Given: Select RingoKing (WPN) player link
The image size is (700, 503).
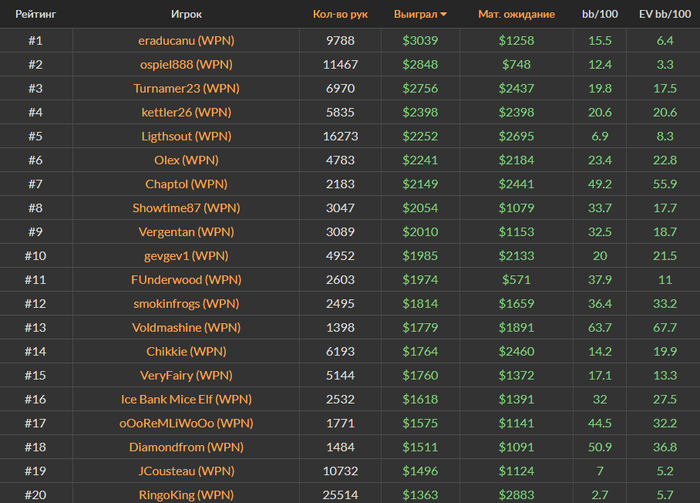Looking at the screenshot, I should click(x=185, y=494).
